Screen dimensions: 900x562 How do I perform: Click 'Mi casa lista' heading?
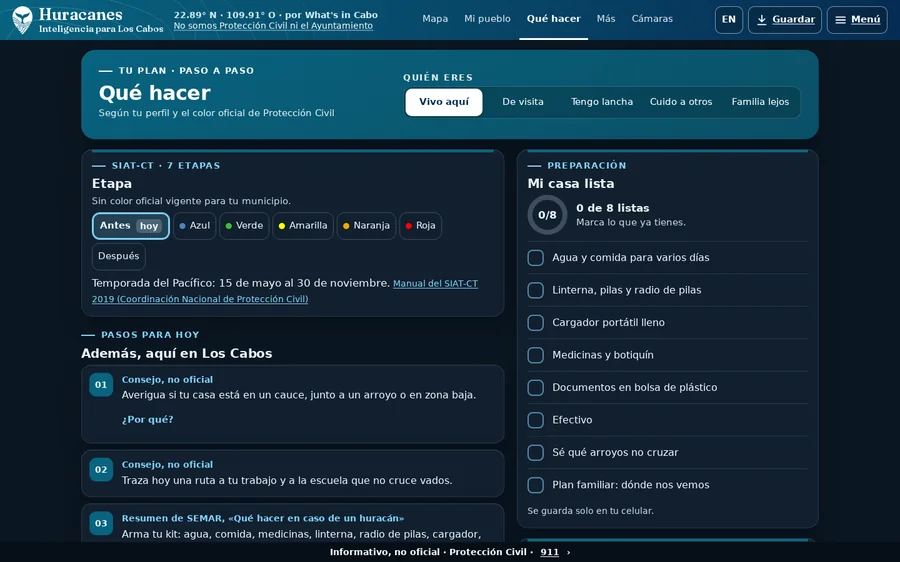(x=571, y=184)
